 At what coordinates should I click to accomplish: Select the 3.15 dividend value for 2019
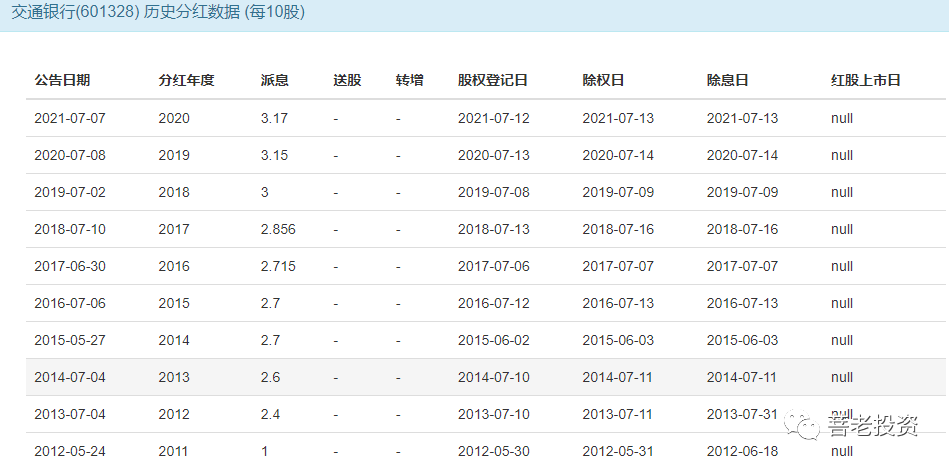pos(274,155)
